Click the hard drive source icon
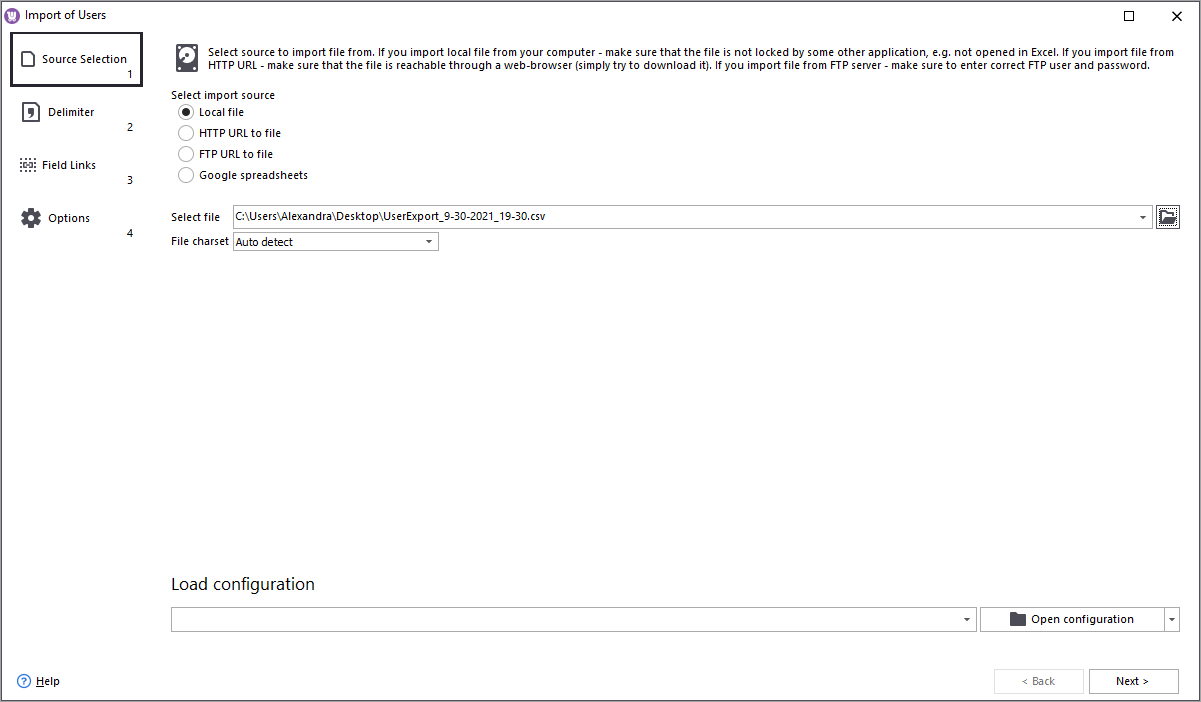 point(187,57)
